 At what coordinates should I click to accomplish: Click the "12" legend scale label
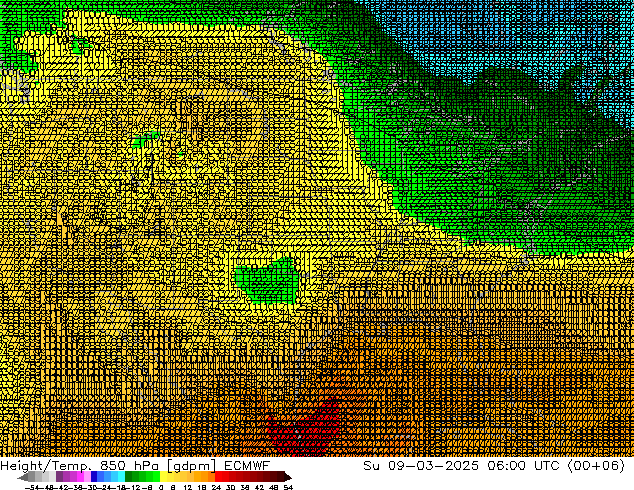(x=187, y=487)
